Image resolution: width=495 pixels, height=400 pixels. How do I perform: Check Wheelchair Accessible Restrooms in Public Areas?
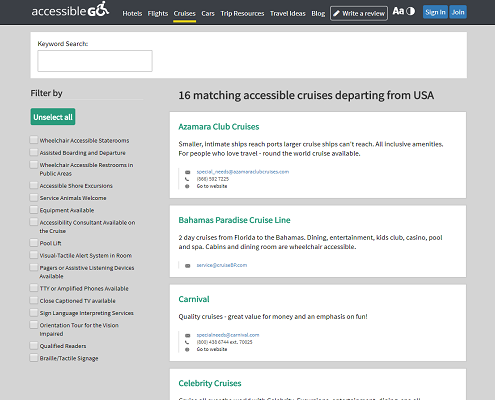point(34,164)
